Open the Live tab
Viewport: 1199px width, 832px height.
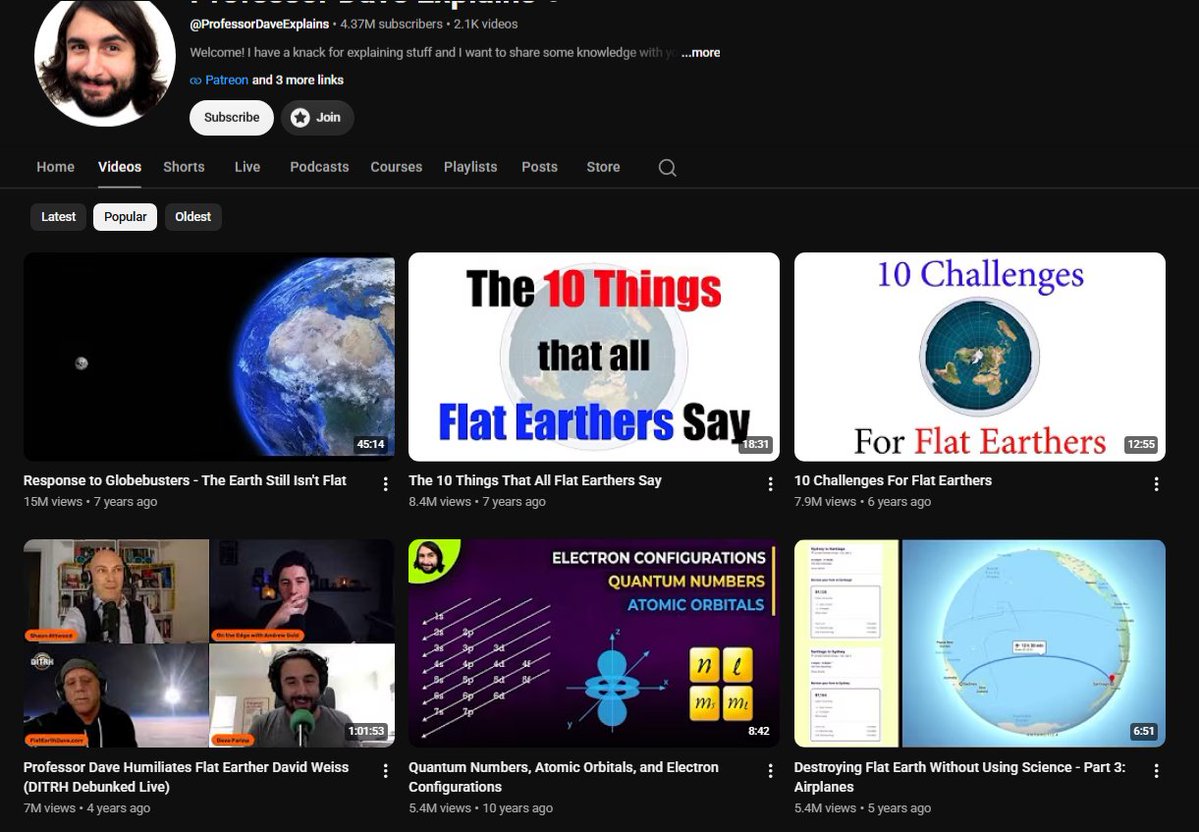(247, 167)
